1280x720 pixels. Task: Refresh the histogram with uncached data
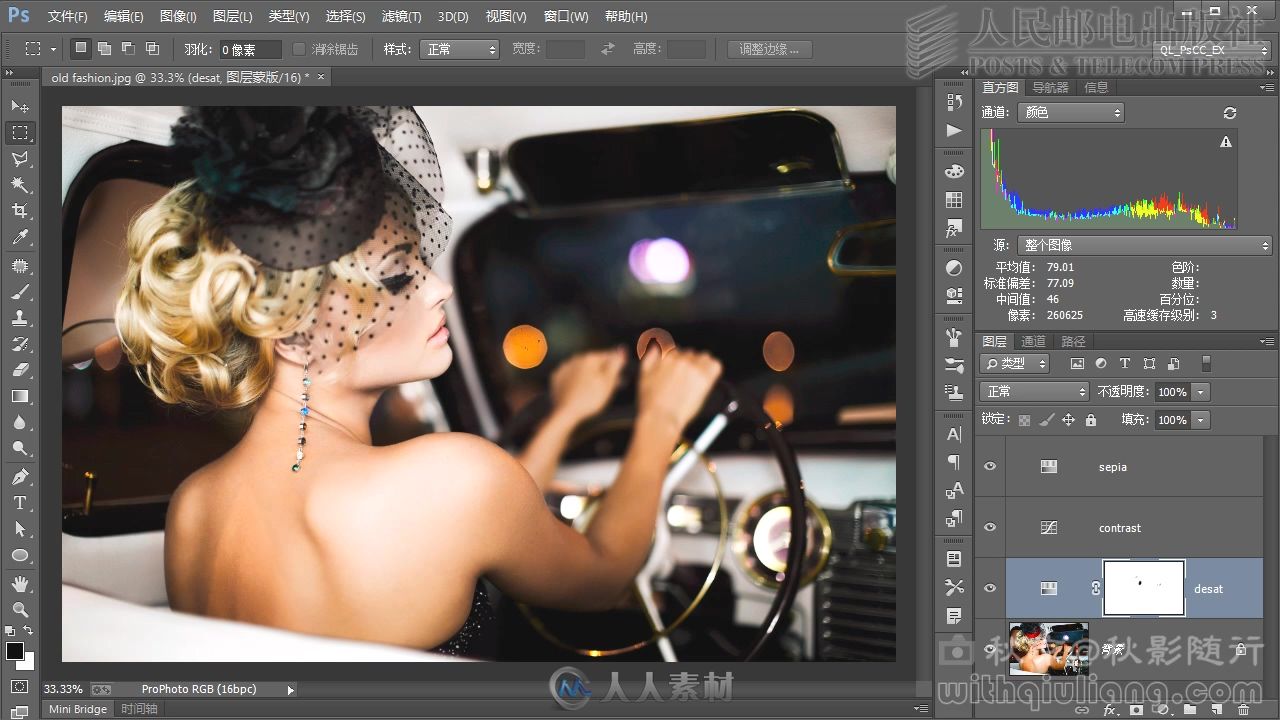pyautogui.click(x=1230, y=113)
